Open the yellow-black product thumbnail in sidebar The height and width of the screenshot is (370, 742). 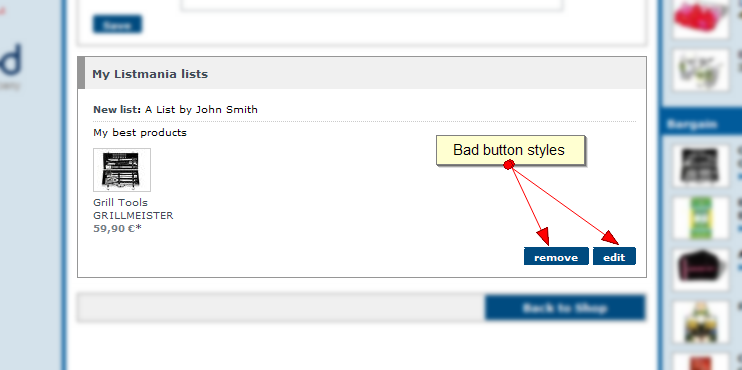[x=701, y=322]
